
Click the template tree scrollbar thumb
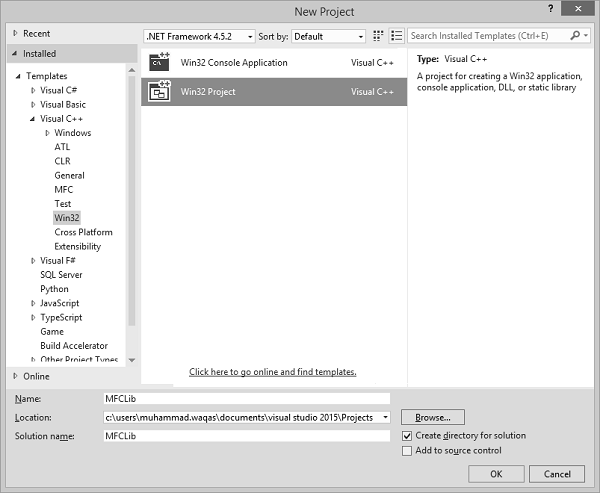[132, 201]
